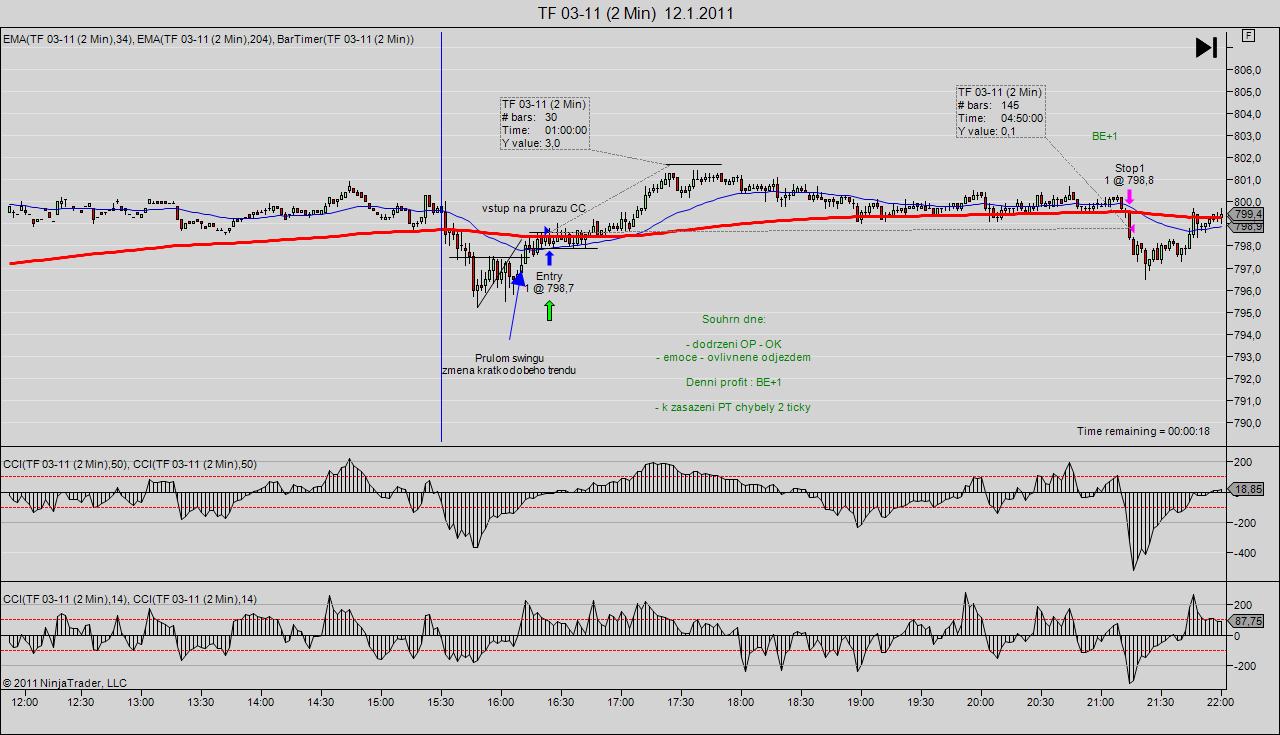Click the 12:00 time axis label

pyautogui.click(x=24, y=702)
